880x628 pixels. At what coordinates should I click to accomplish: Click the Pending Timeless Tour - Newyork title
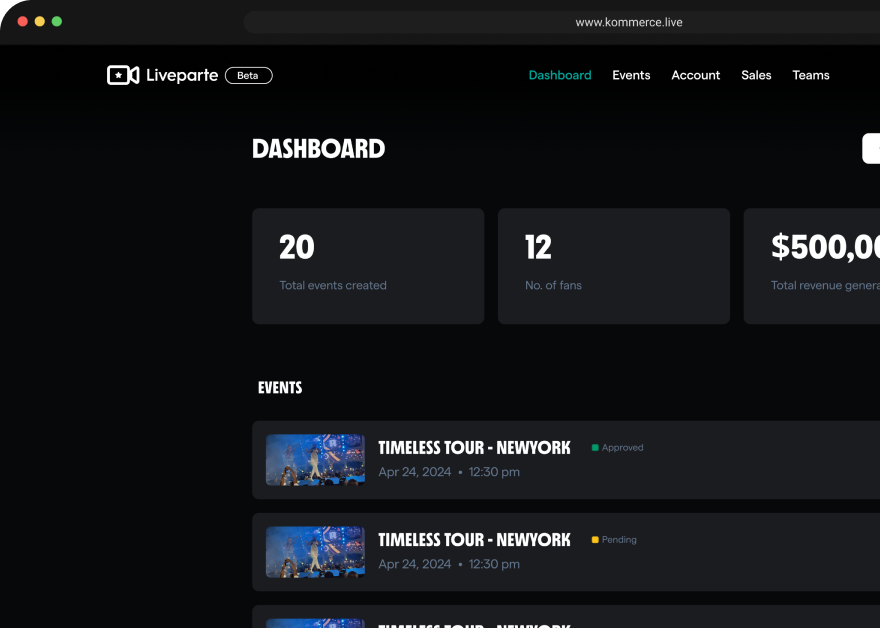tap(474, 539)
